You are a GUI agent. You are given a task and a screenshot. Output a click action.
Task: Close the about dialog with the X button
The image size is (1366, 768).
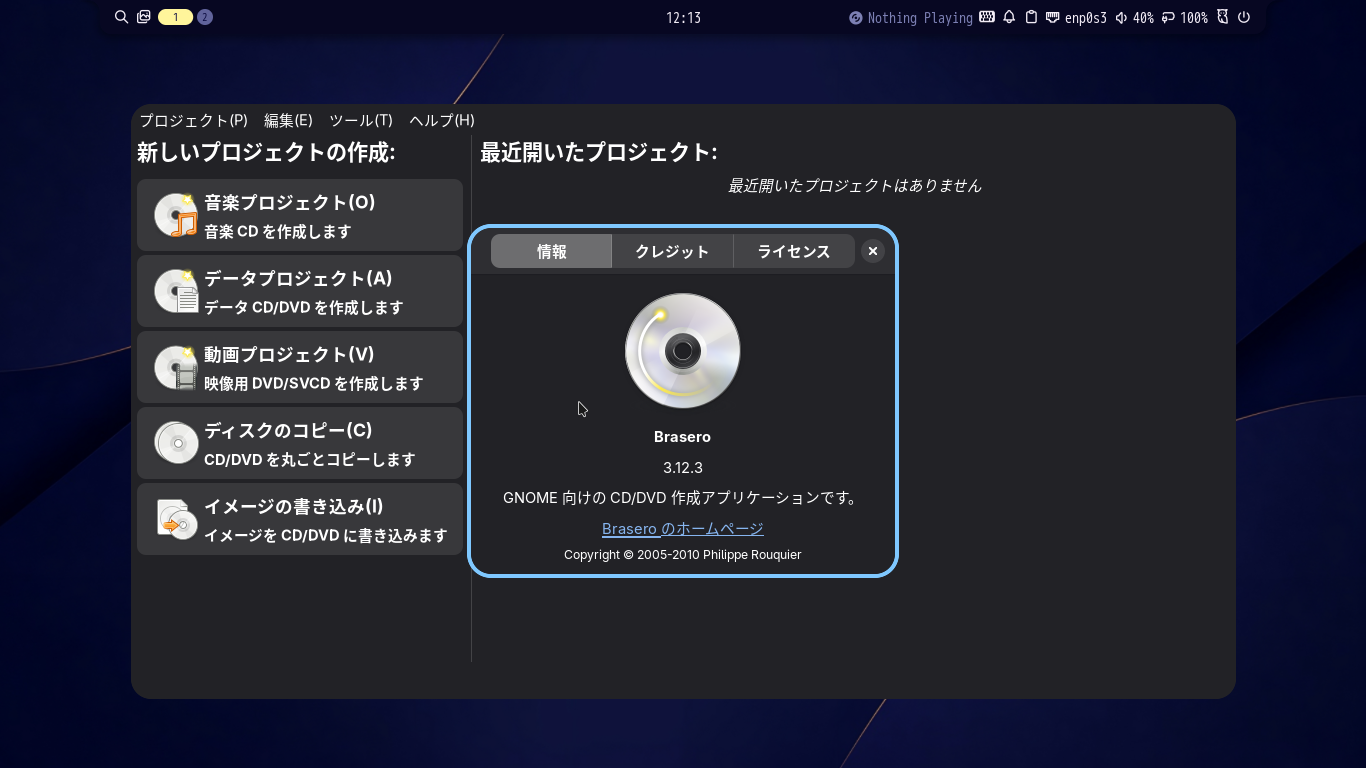[873, 251]
